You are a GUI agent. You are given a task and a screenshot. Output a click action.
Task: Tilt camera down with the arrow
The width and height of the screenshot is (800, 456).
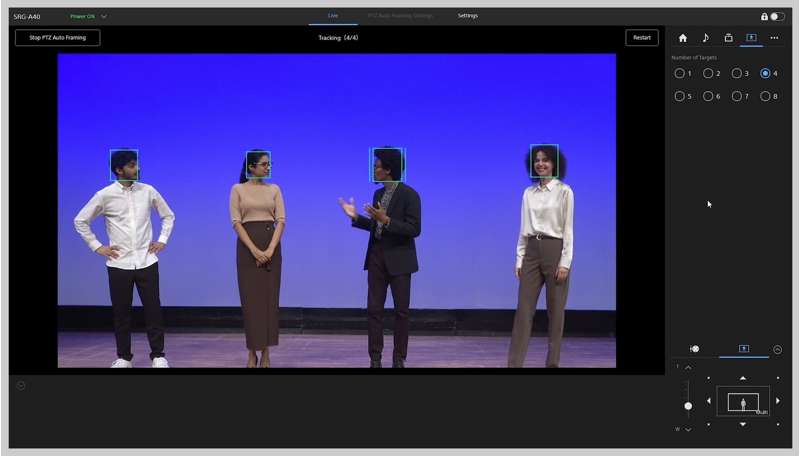(x=743, y=424)
